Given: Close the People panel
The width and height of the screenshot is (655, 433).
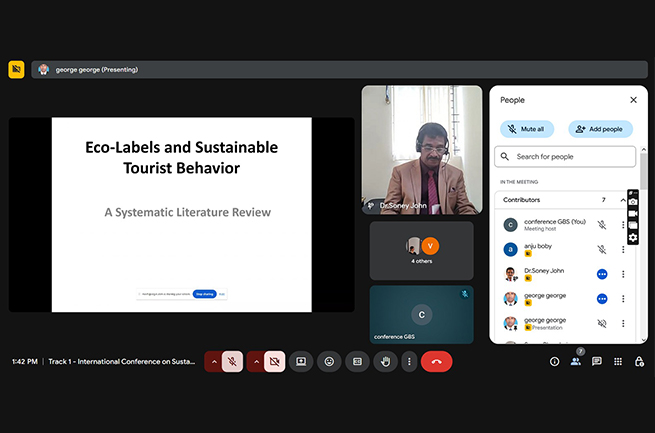Looking at the screenshot, I should (633, 100).
